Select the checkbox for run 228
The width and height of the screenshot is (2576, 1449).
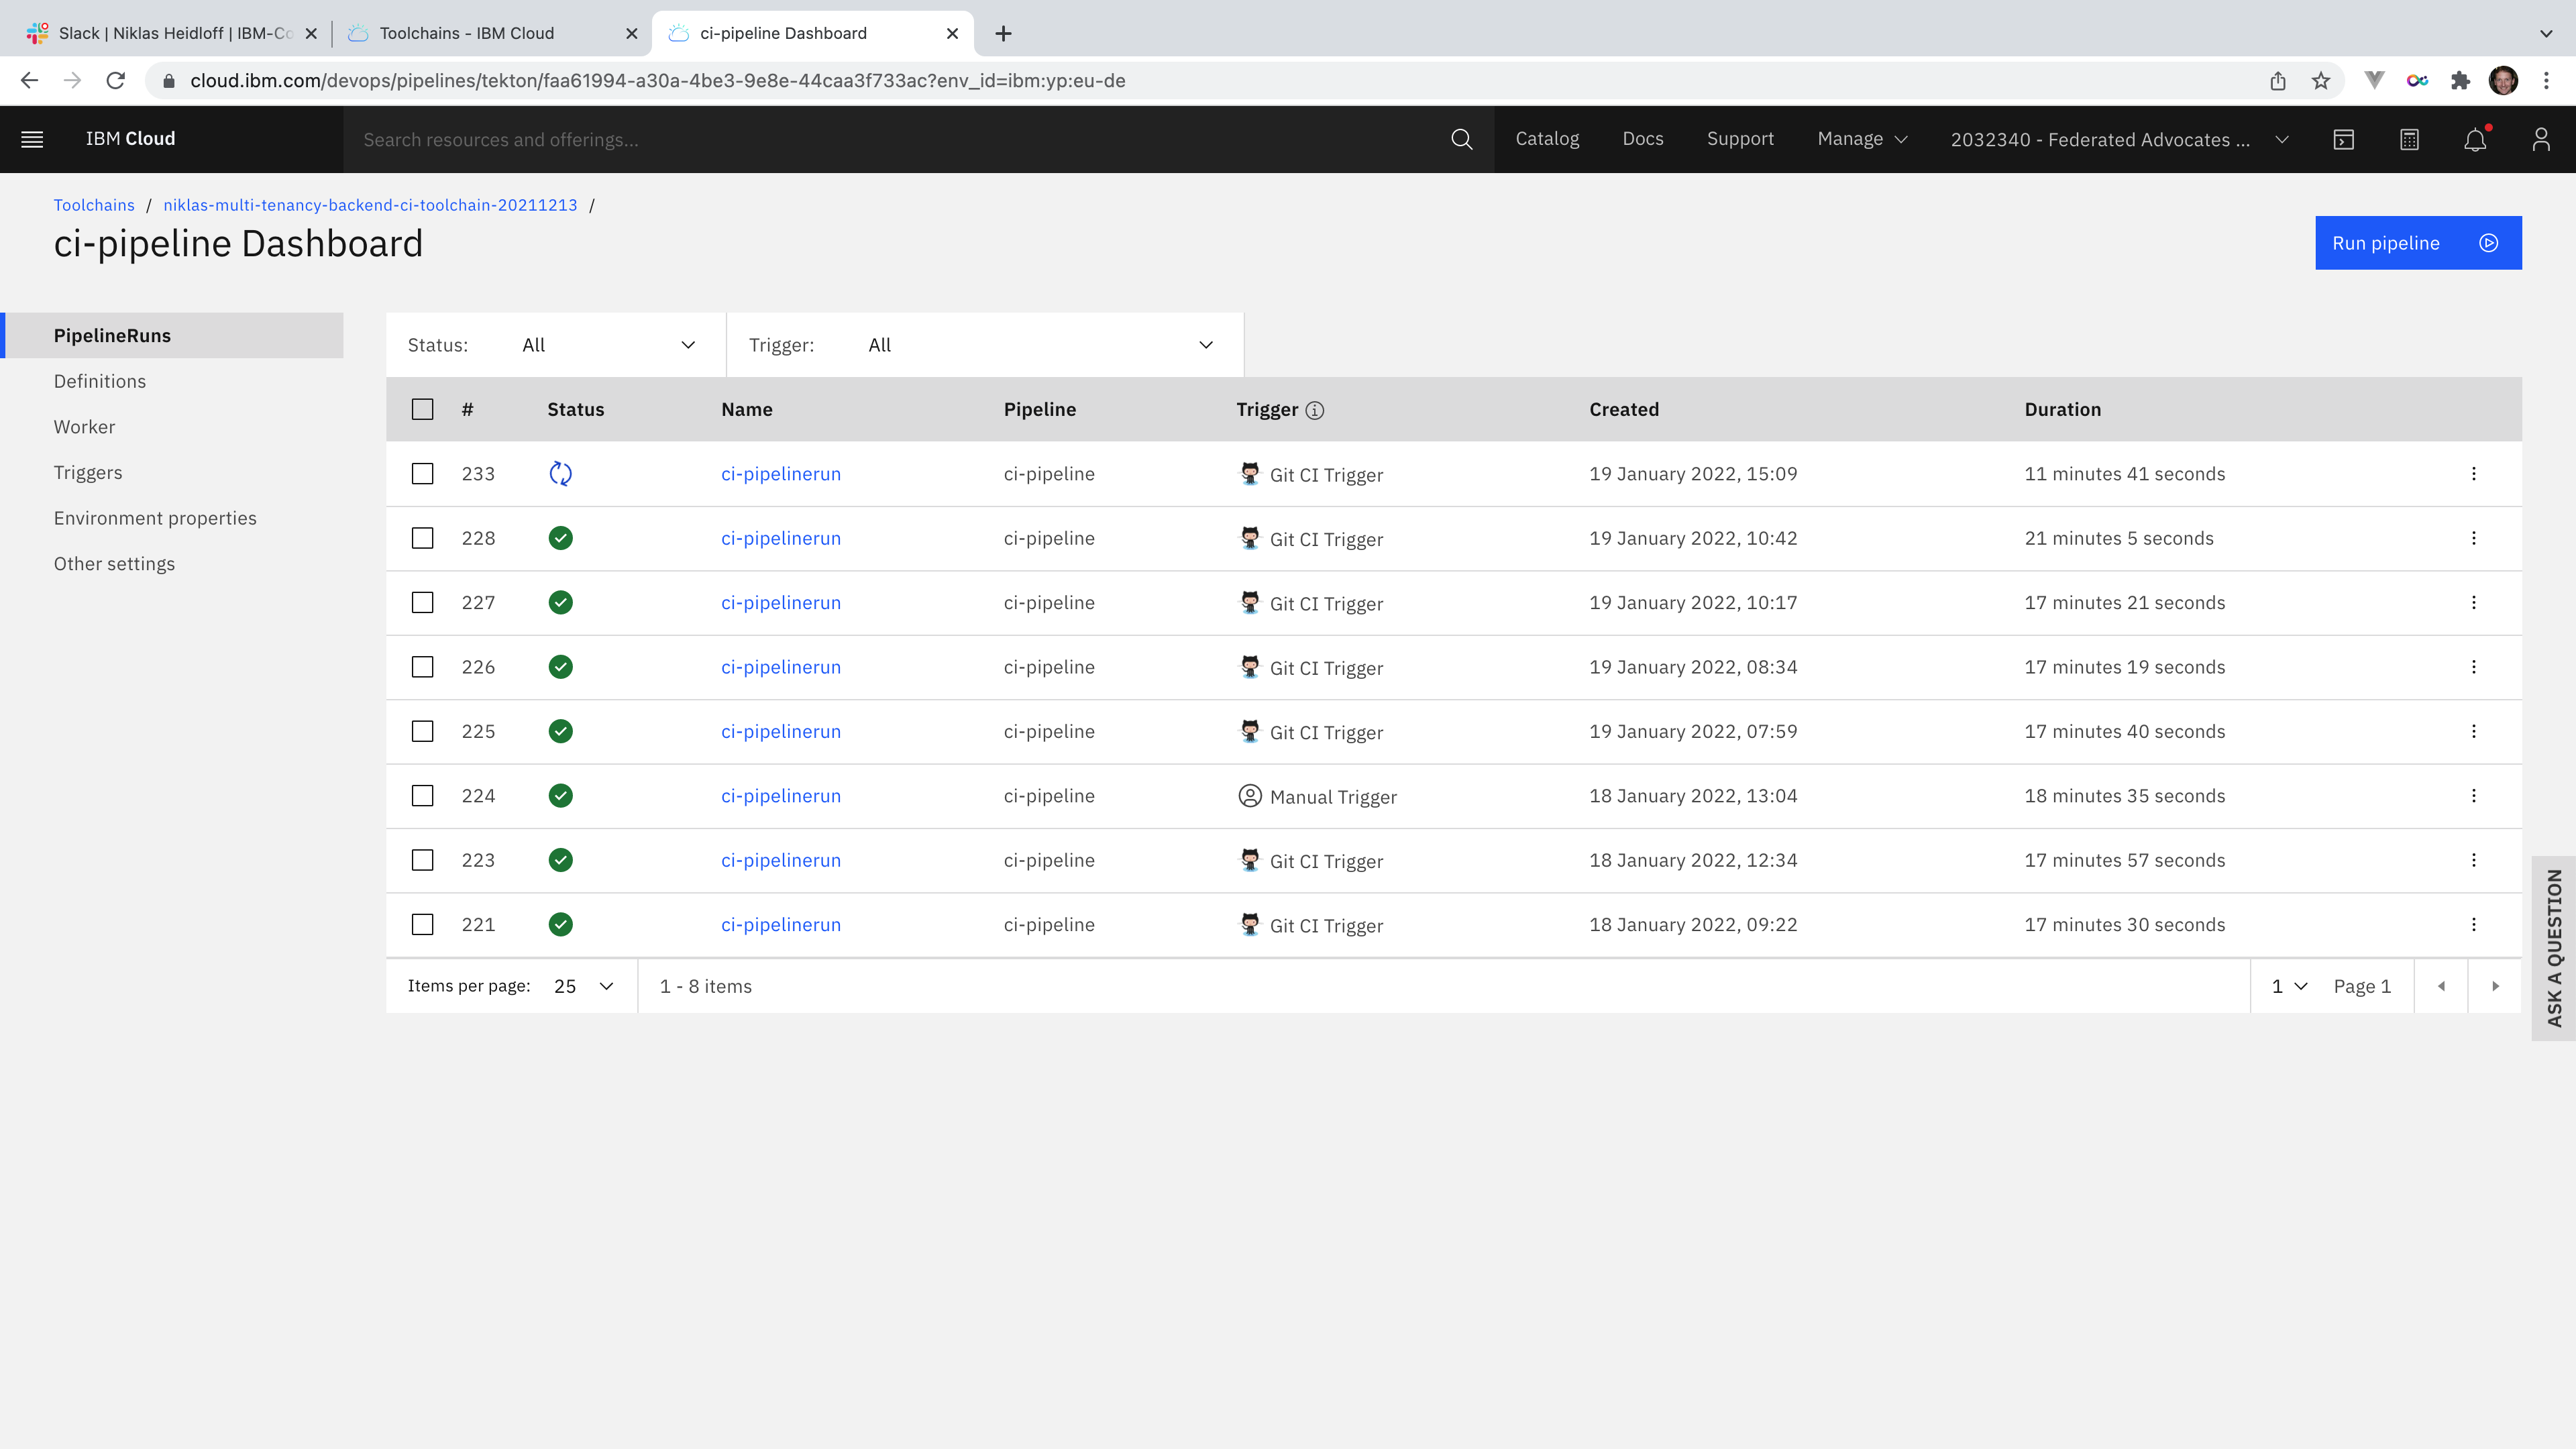[423, 538]
